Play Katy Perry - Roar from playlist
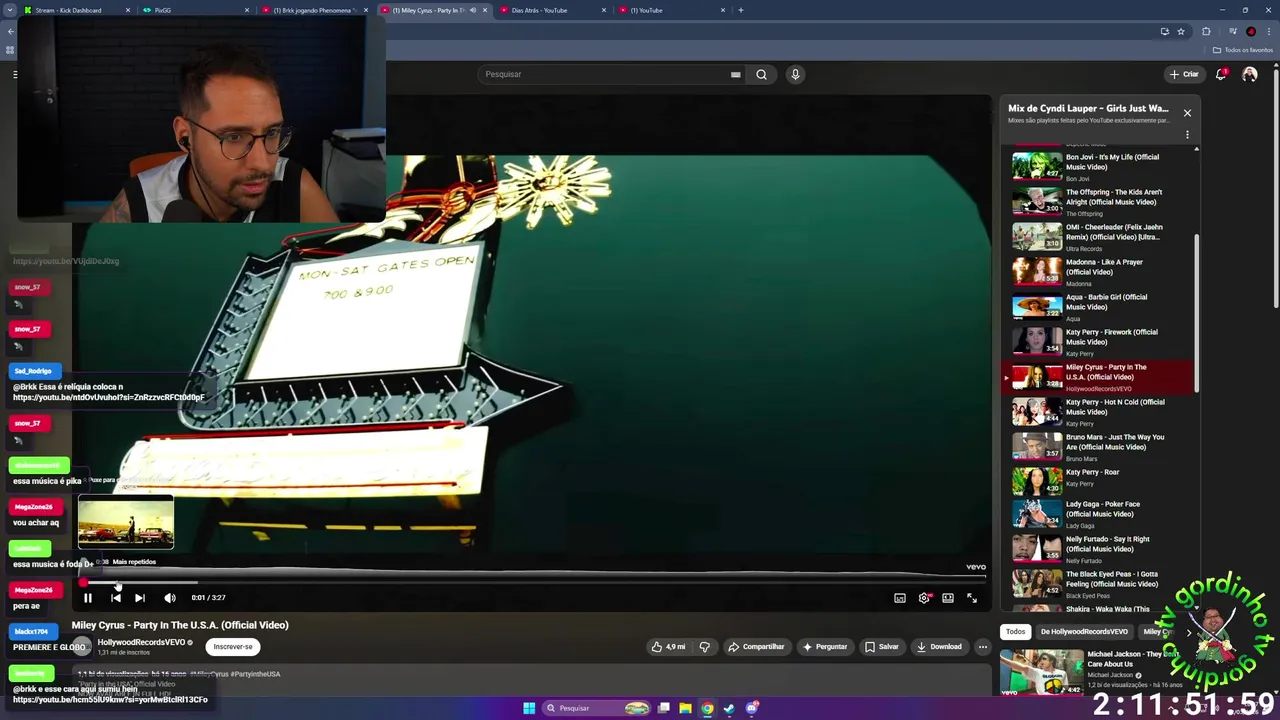 (x=1099, y=481)
